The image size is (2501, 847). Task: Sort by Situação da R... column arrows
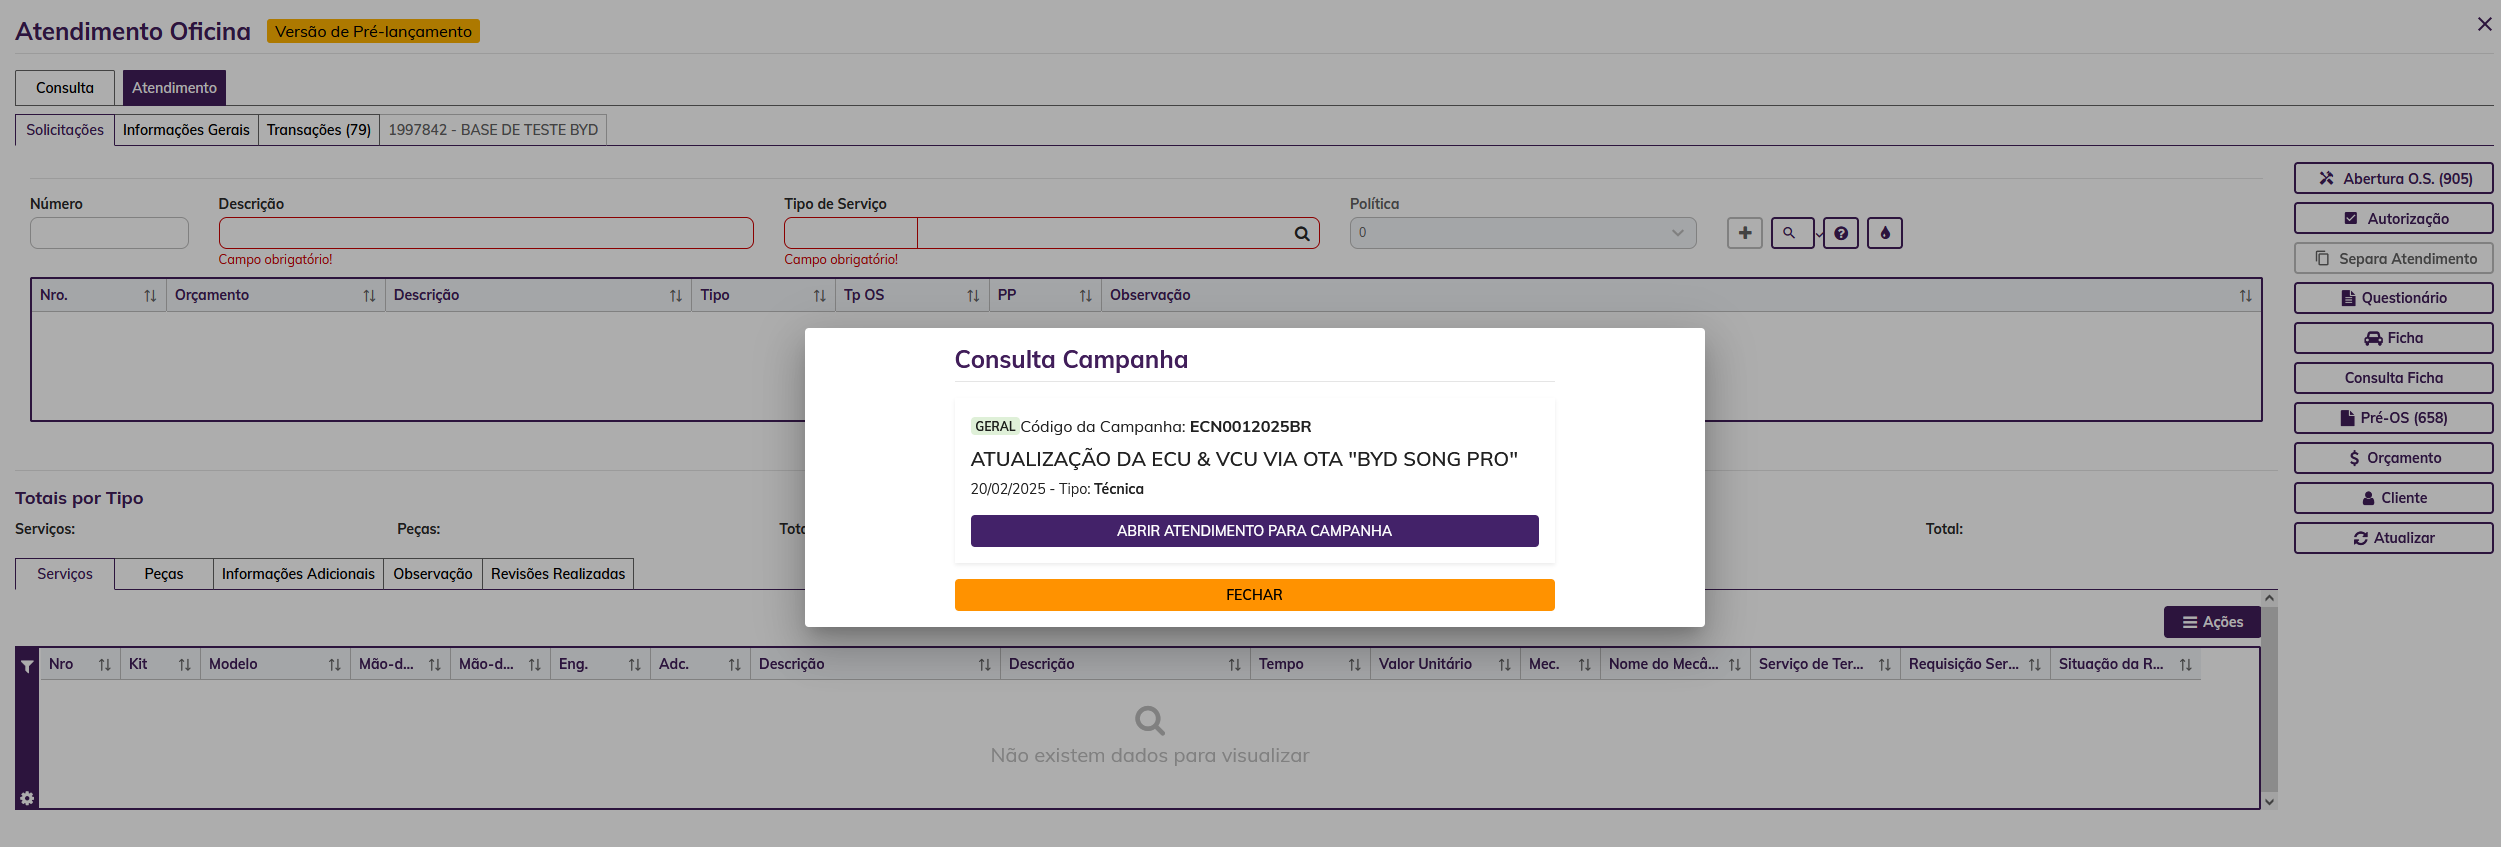point(2186,665)
